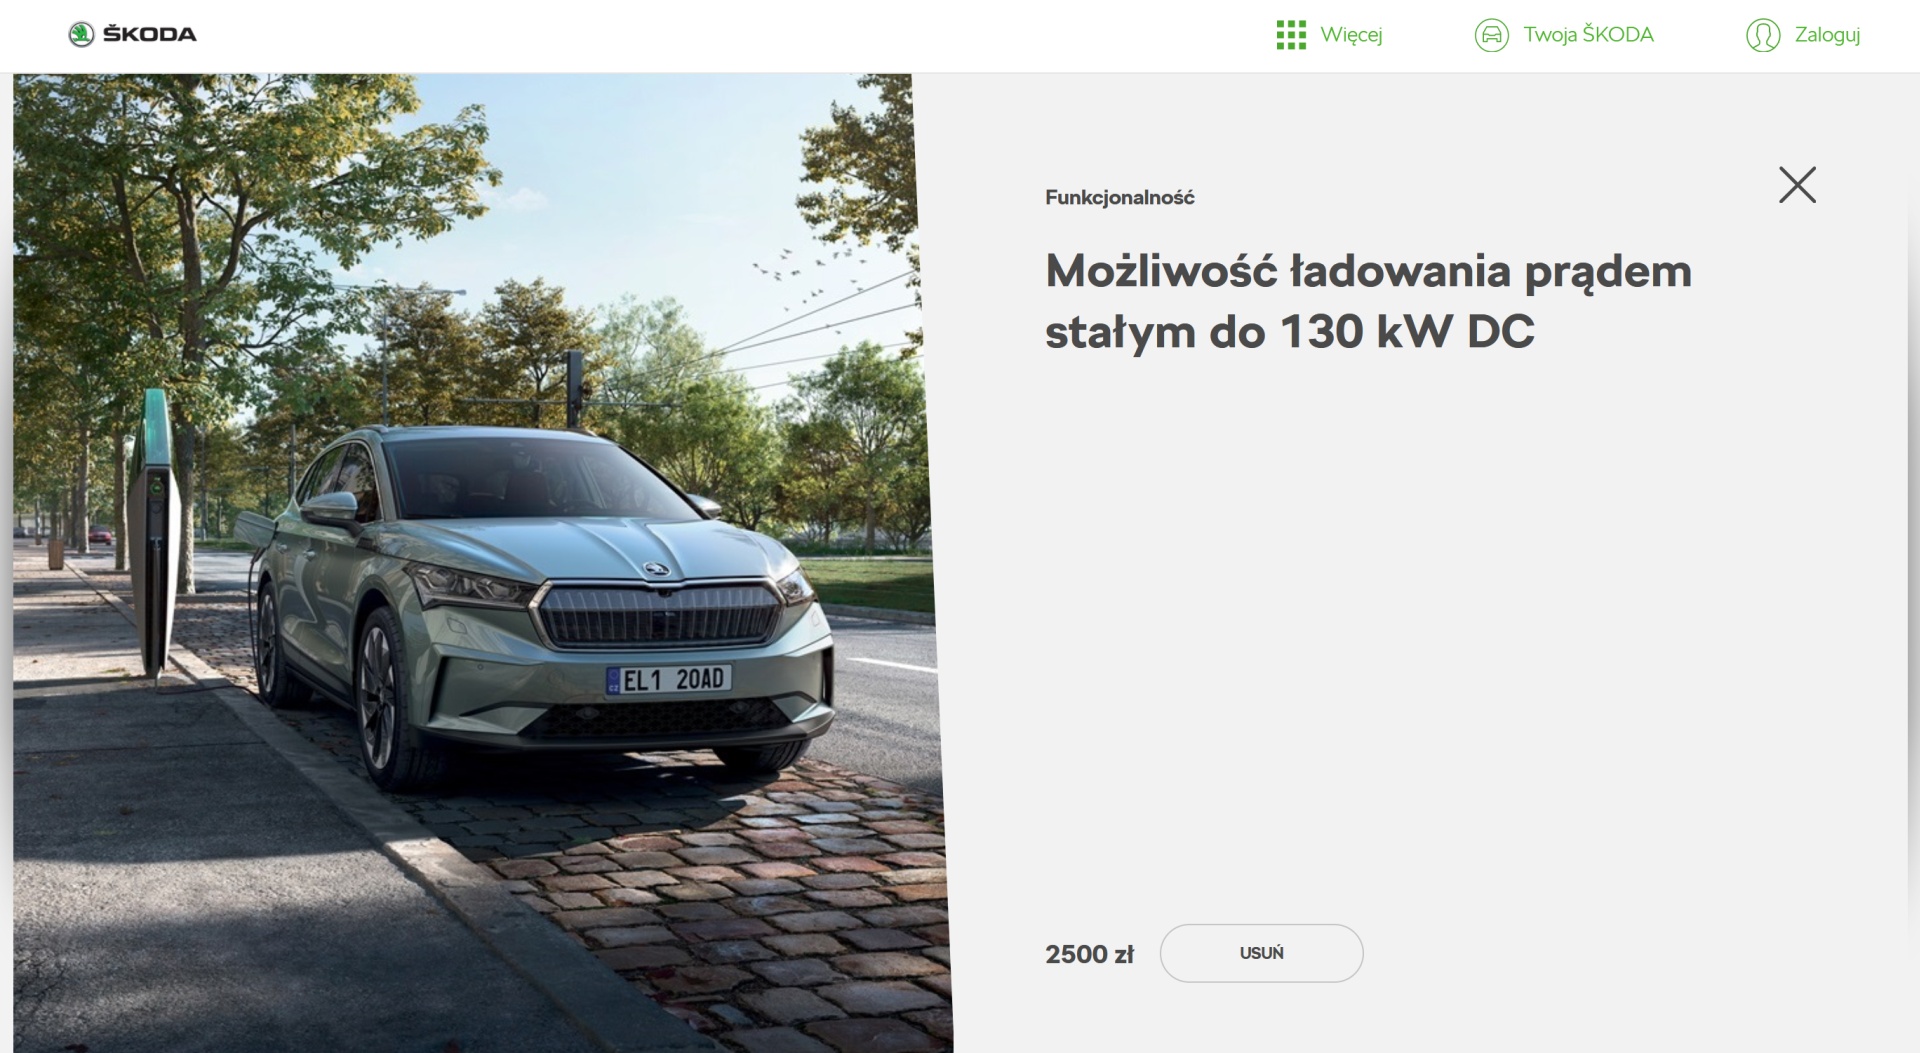Image resolution: width=1920 pixels, height=1053 pixels.
Task: Click the ŠKODA winged-arrow emblem
Action: (81, 34)
